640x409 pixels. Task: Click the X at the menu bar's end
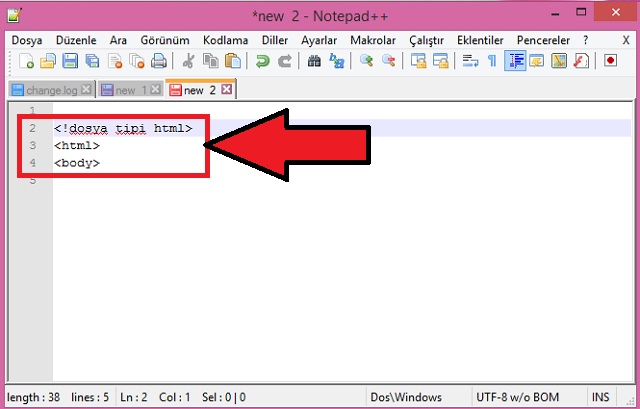coord(626,40)
